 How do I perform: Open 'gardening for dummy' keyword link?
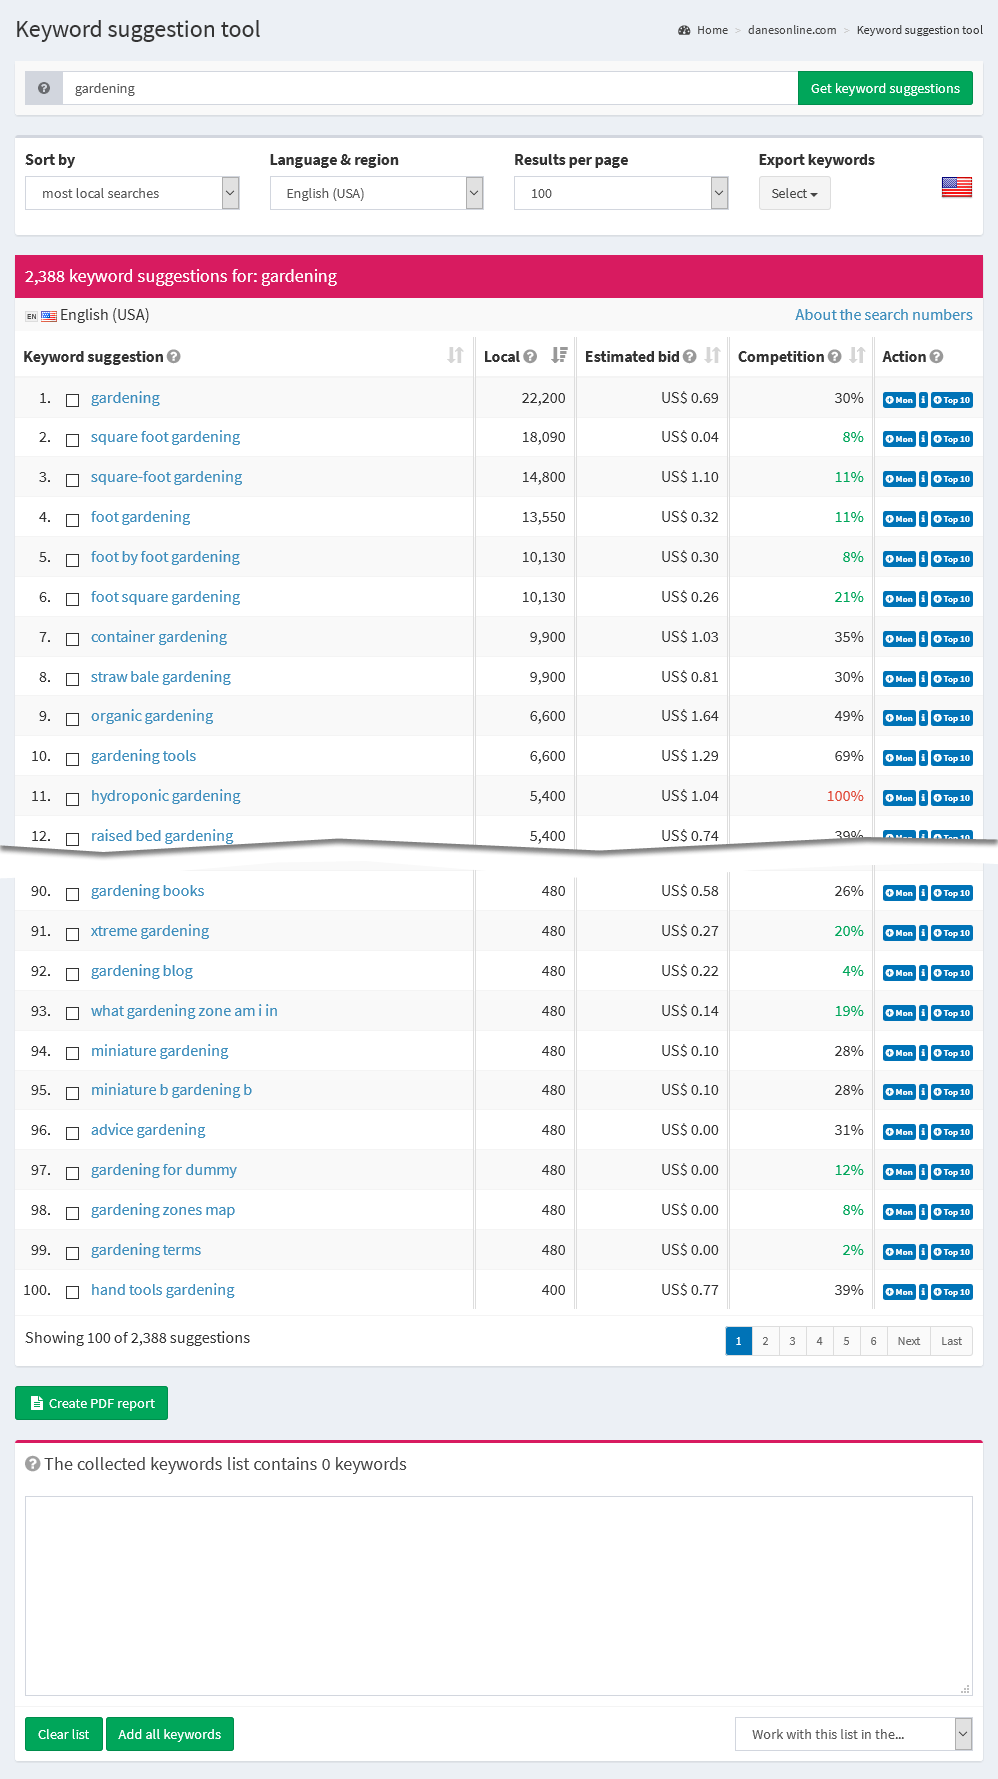point(164,1170)
